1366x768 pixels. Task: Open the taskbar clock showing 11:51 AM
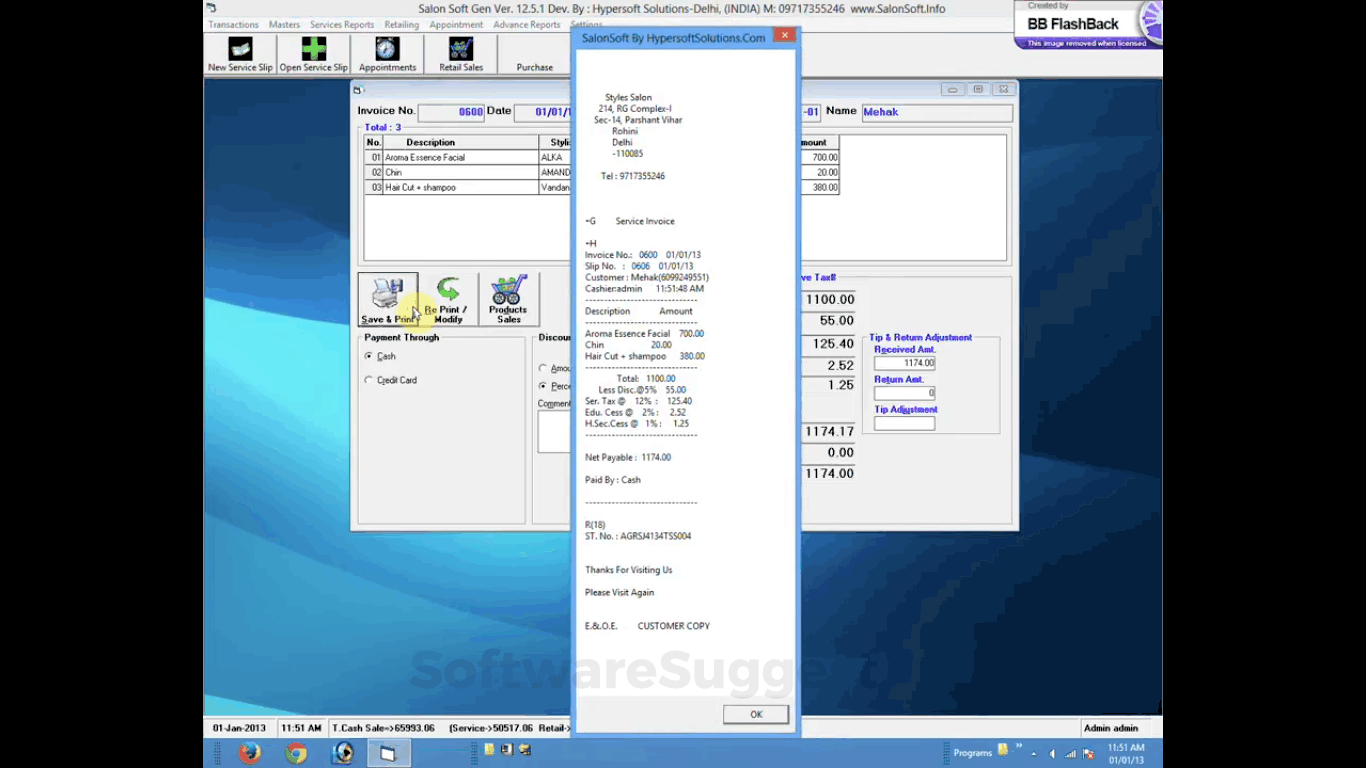(x=1126, y=753)
